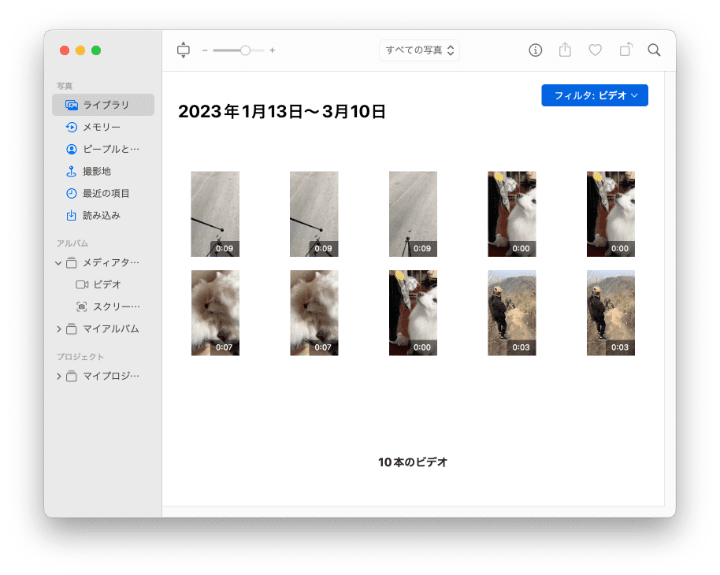Screen dimensions: 720x575
Task: Open the すべての写真 view dropdown
Action: [x=419, y=50]
